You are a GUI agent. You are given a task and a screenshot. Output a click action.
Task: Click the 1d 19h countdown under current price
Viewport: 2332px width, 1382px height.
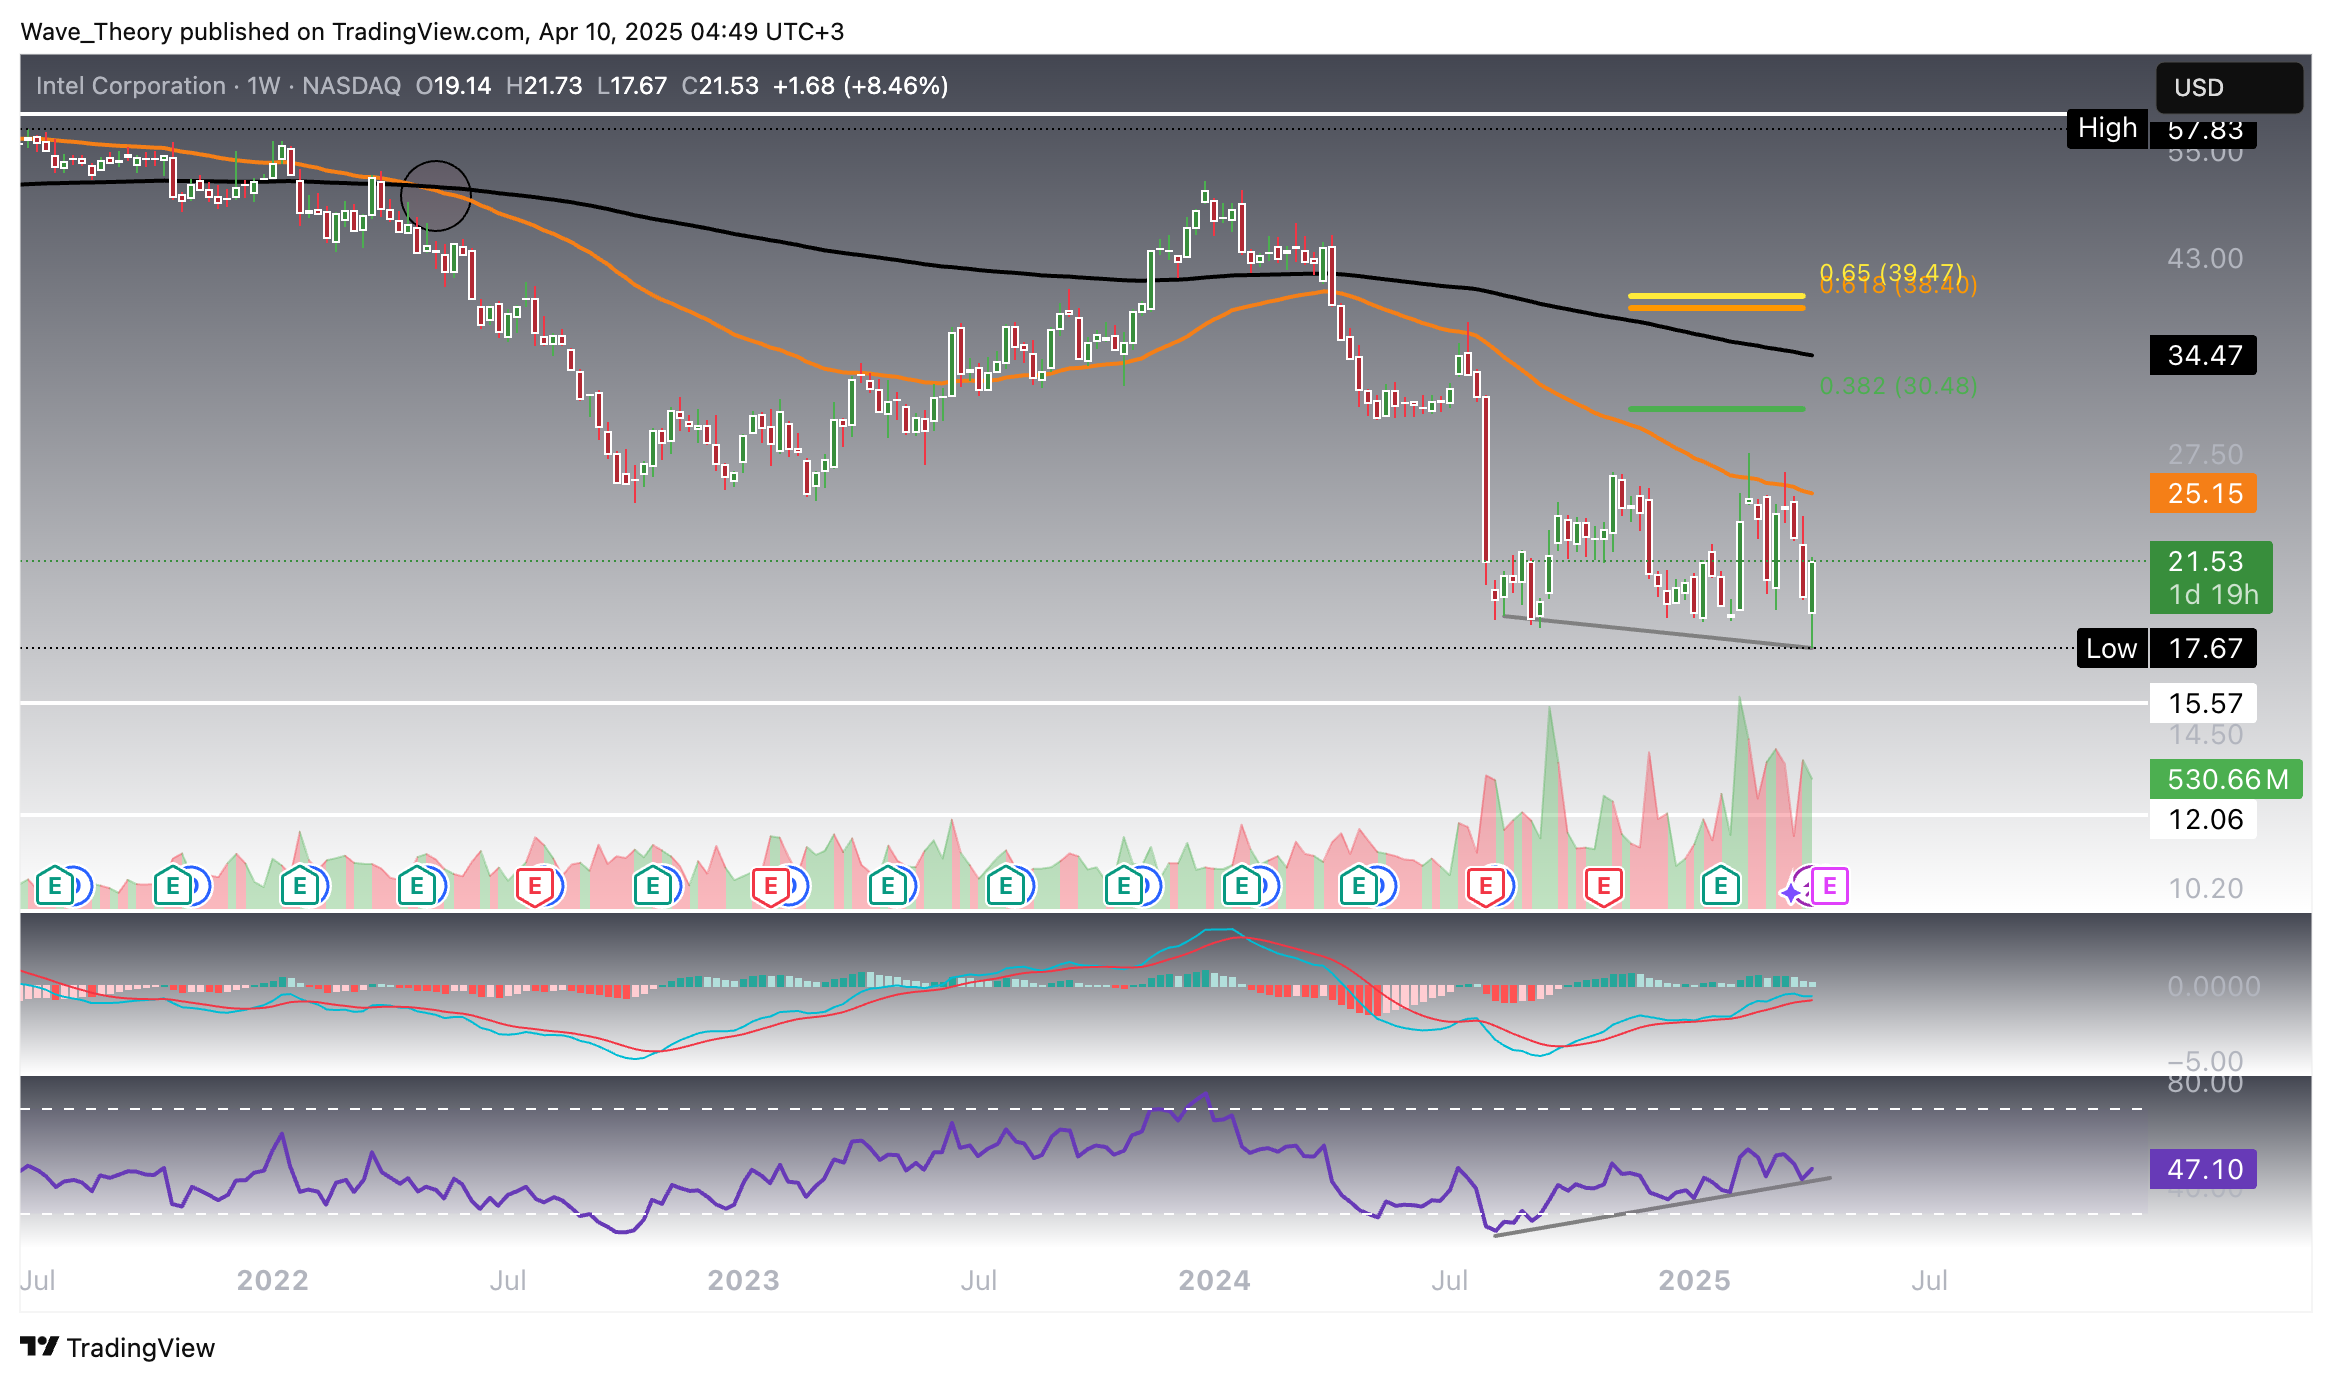(2212, 595)
